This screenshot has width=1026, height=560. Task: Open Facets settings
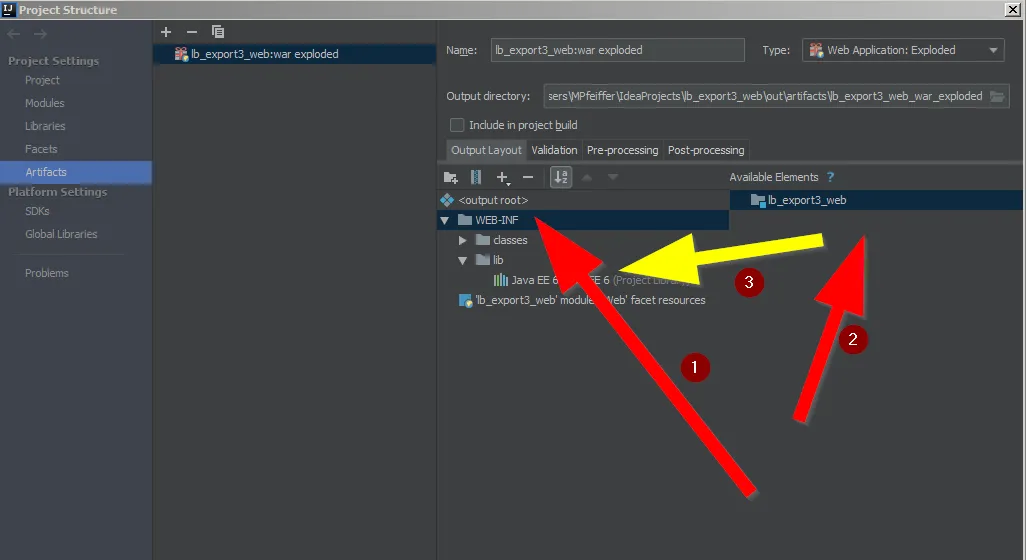tap(41, 149)
